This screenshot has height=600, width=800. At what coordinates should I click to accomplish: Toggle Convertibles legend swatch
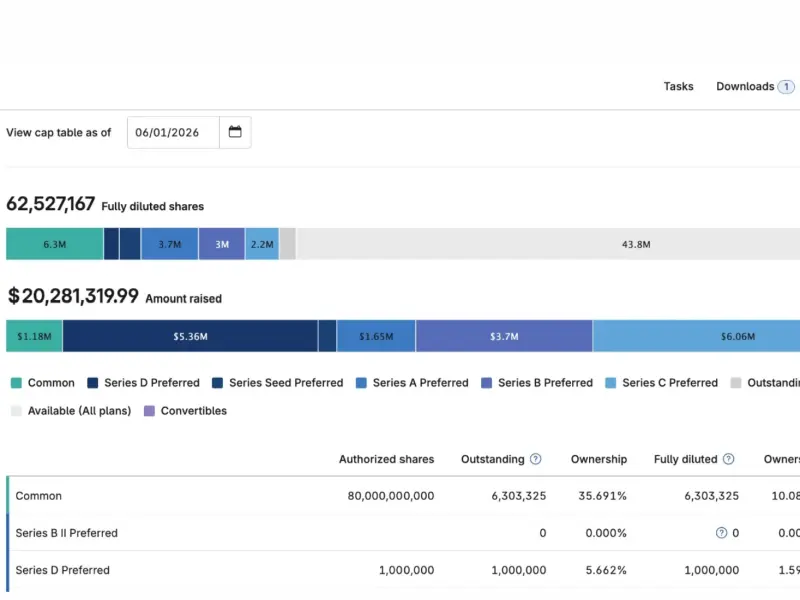(149, 411)
